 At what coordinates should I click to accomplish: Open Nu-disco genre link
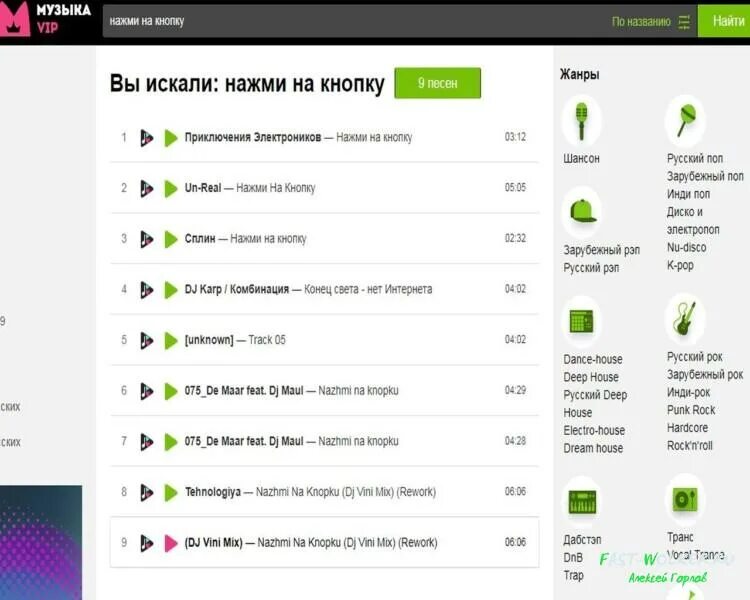click(686, 247)
